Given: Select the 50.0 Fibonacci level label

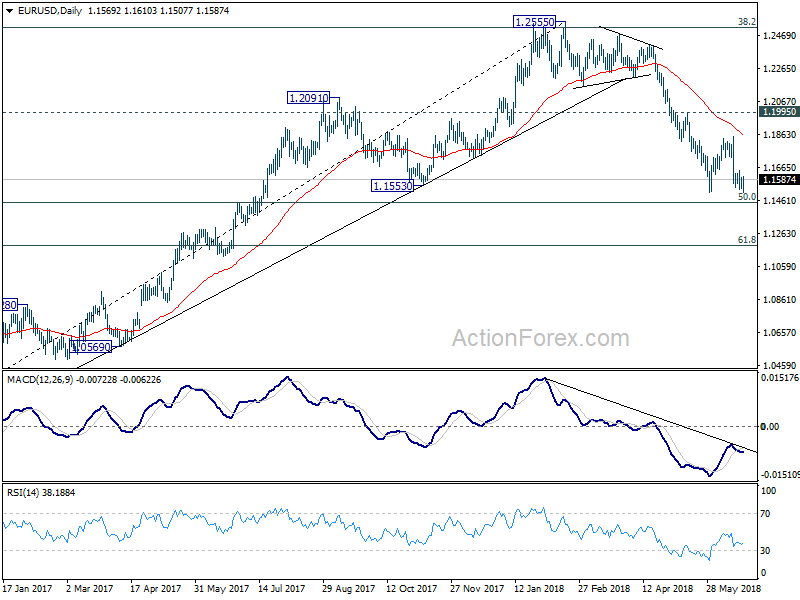Looking at the screenshot, I should pos(747,196).
